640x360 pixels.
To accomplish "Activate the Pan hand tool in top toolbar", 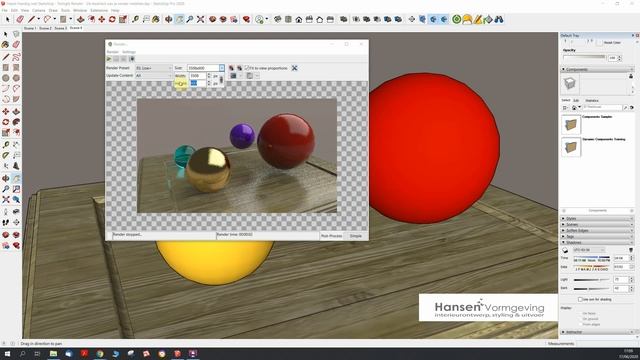I will coord(179,19).
